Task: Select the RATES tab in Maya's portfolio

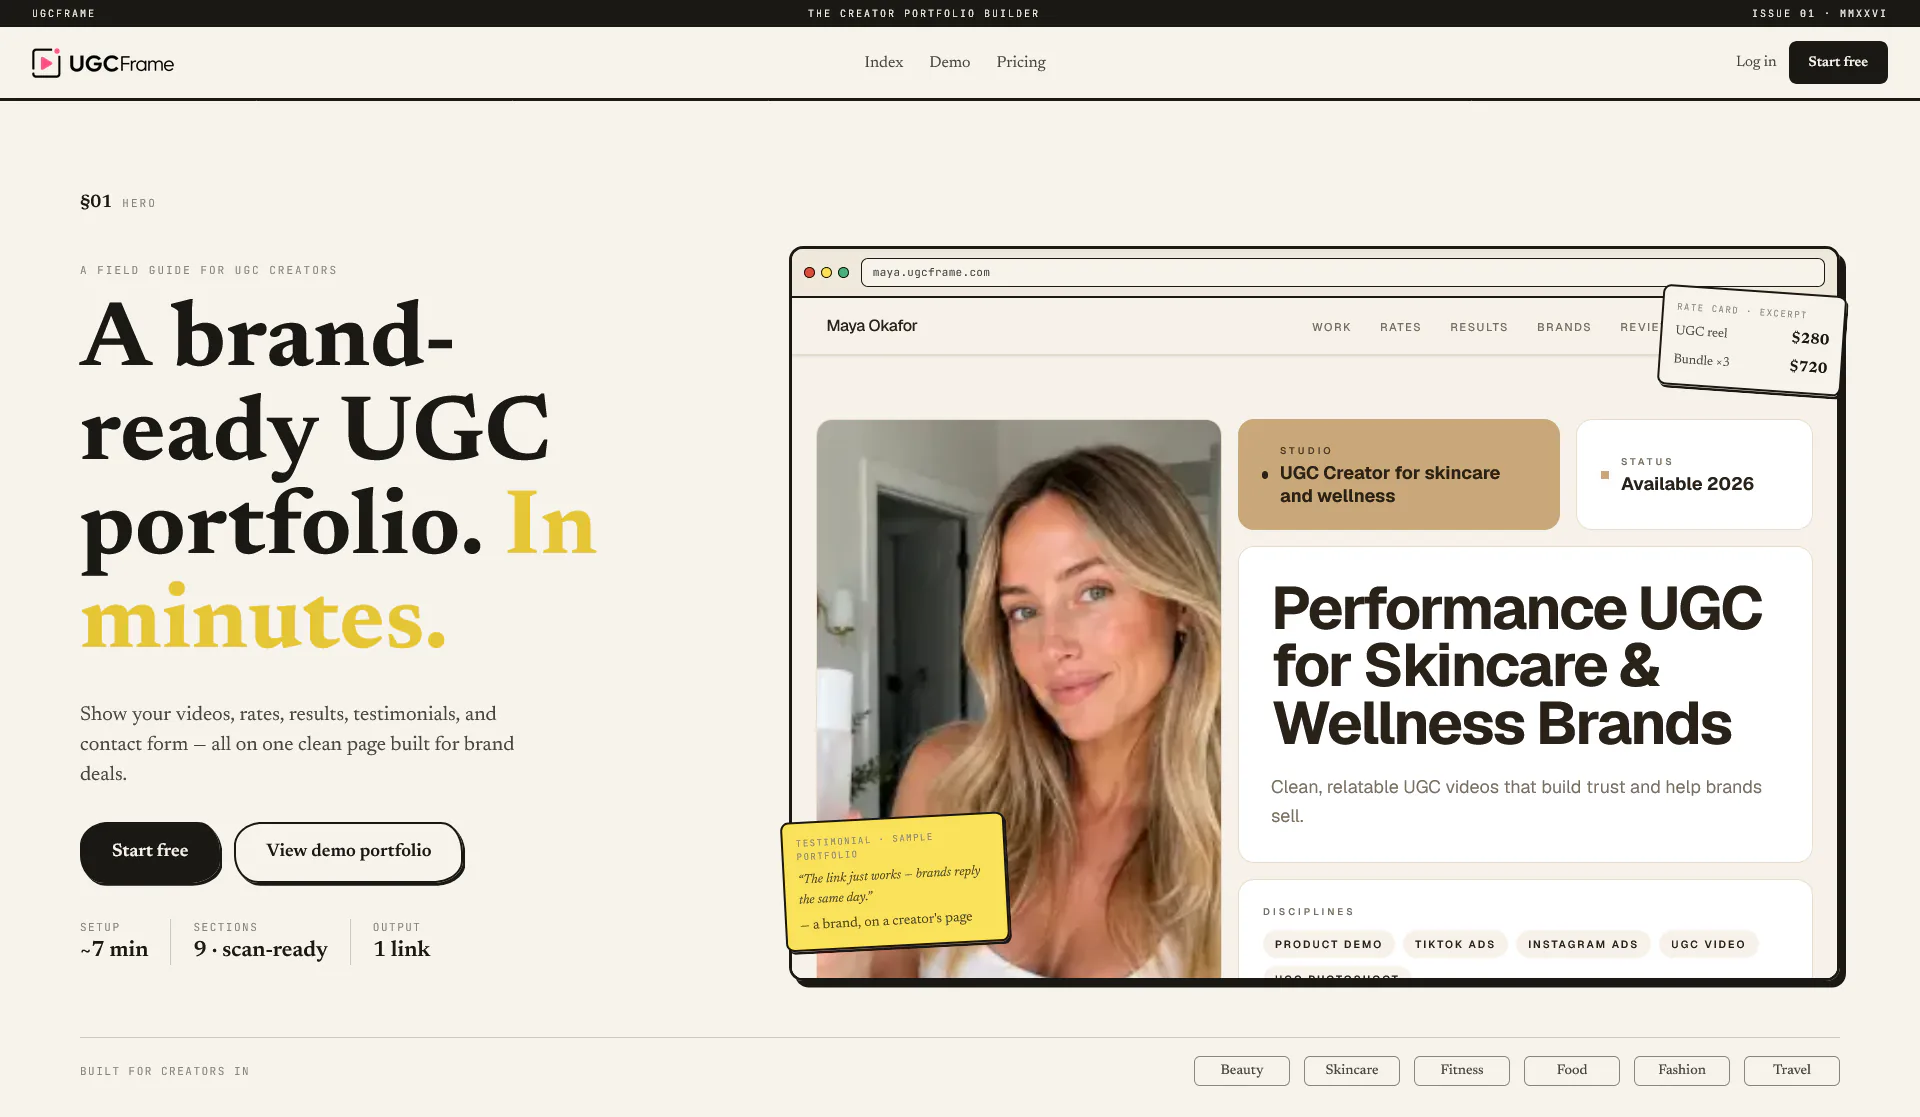Action: click(1400, 327)
